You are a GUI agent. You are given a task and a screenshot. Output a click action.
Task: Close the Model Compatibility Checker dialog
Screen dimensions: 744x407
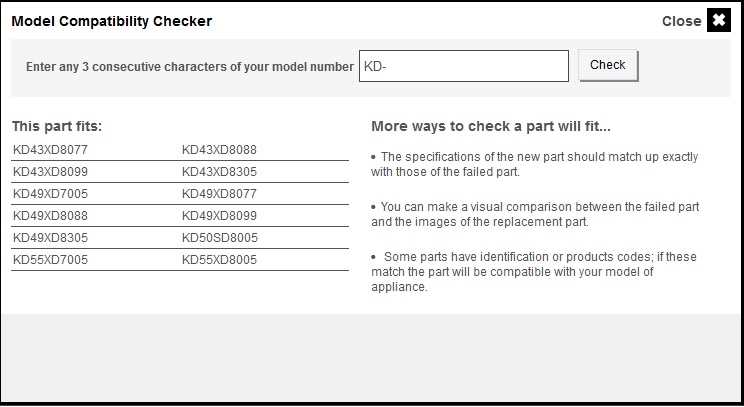(x=719, y=20)
